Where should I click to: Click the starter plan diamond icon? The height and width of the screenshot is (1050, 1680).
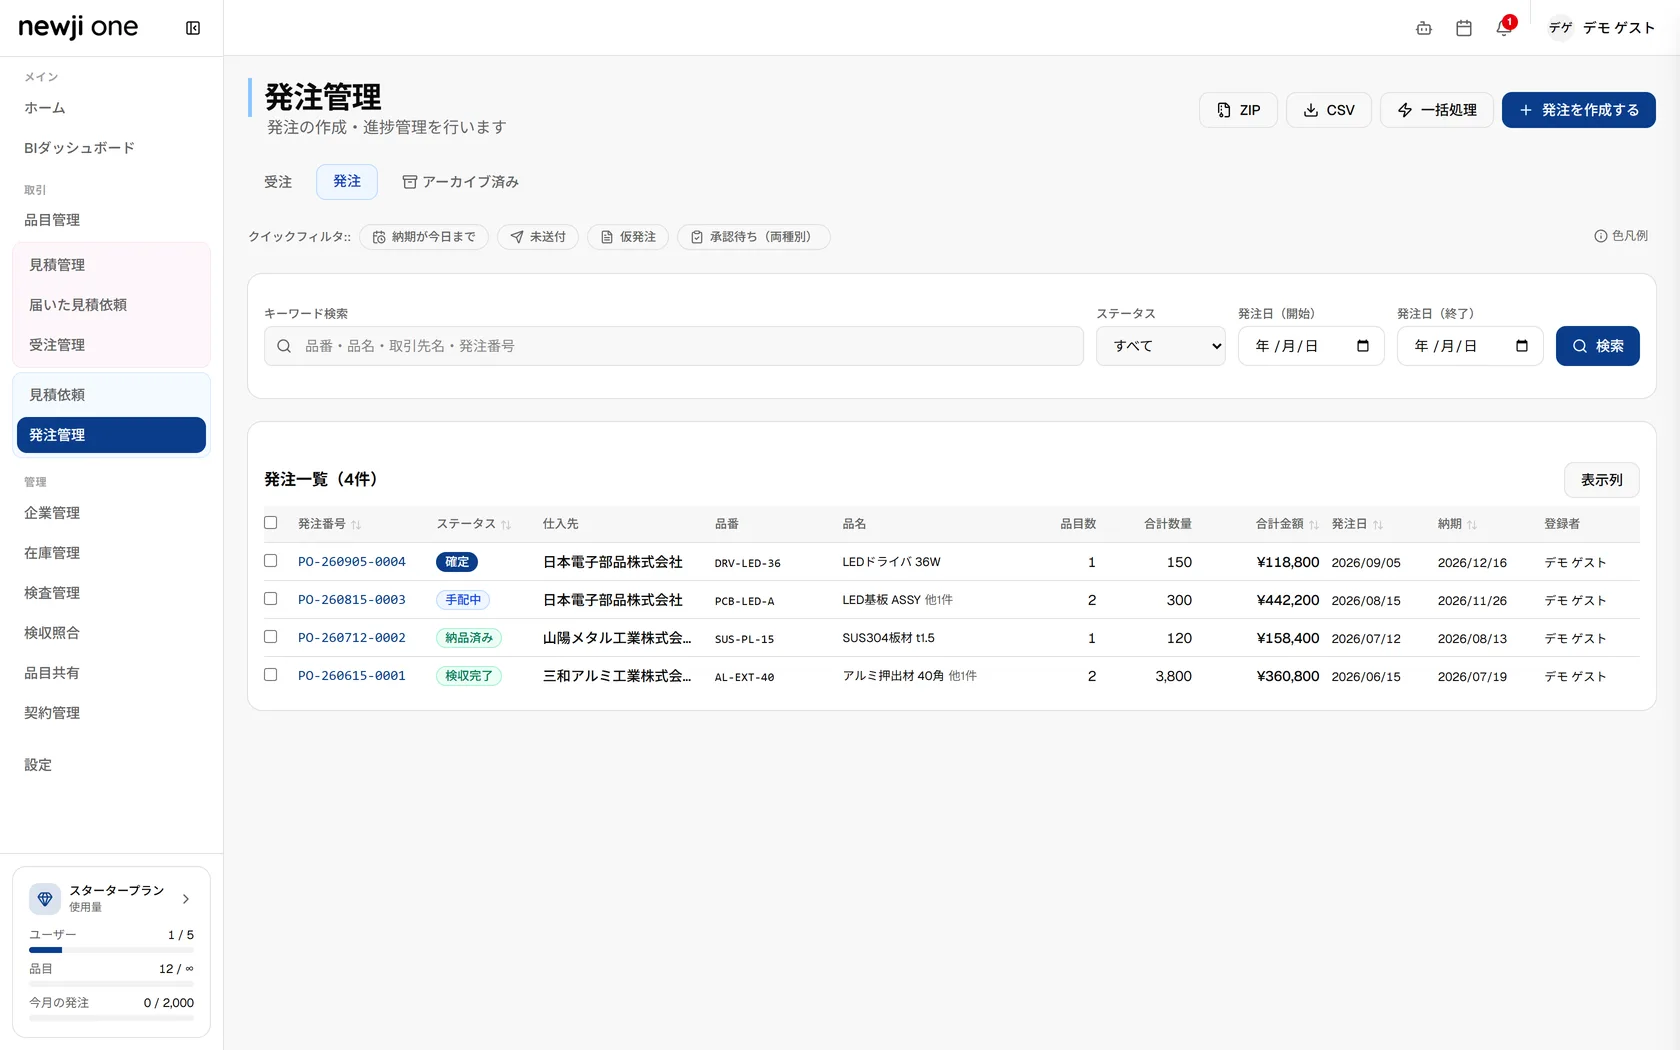point(45,898)
